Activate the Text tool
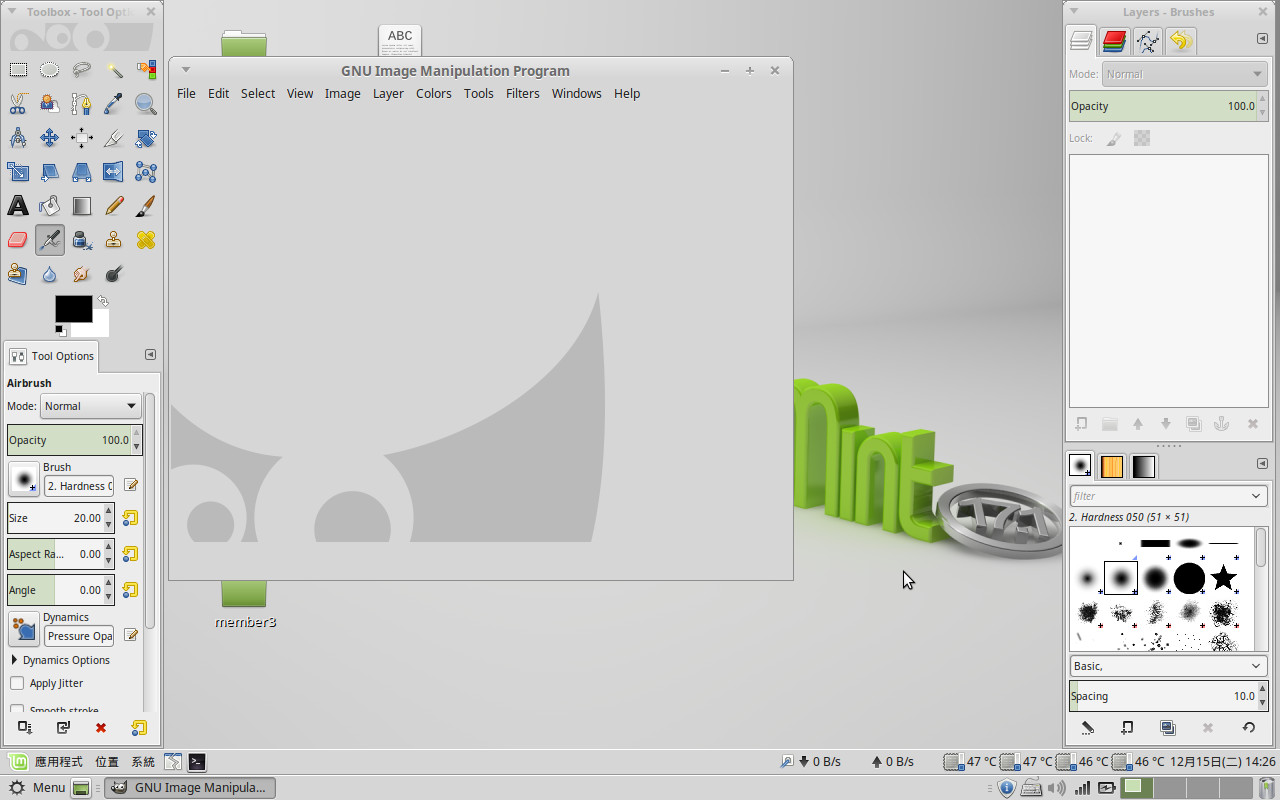The image size is (1280, 800). pos(18,206)
